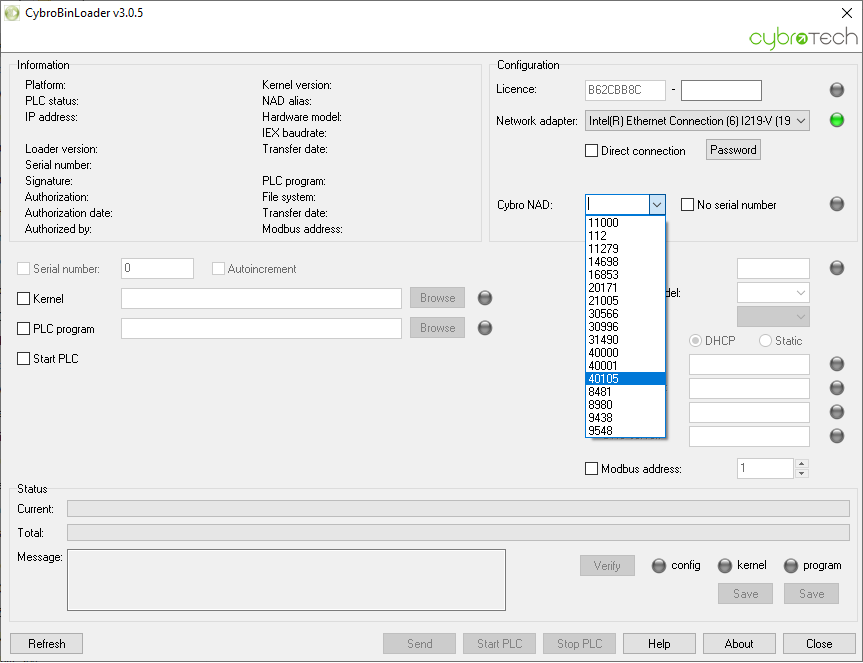Click the kernel verify indicator light
Viewport: 863px width, 663px height.
click(x=725, y=565)
